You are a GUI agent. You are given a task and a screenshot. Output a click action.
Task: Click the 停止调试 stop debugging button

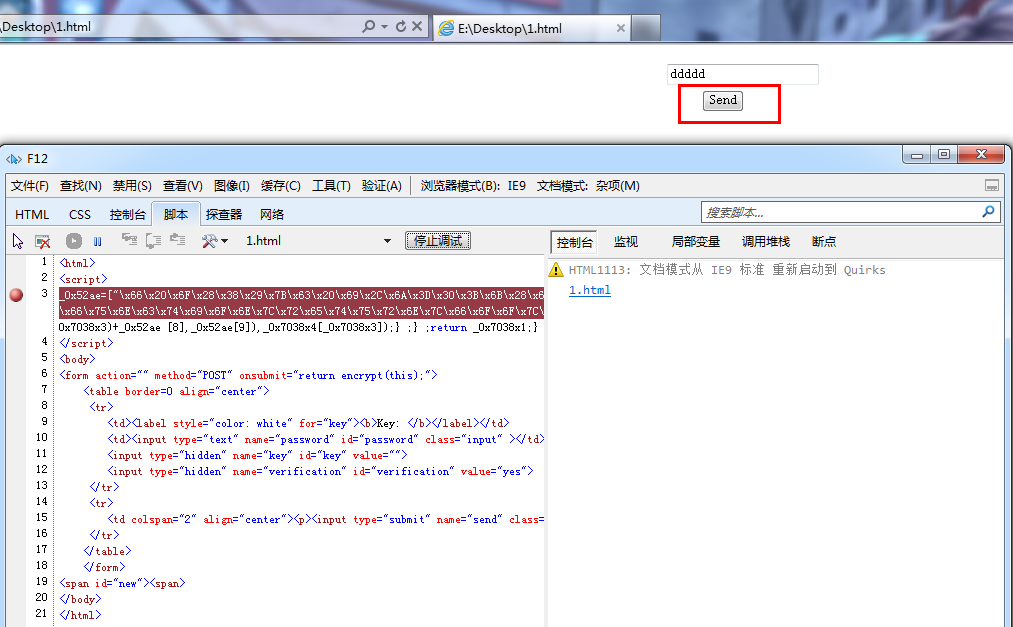point(438,241)
